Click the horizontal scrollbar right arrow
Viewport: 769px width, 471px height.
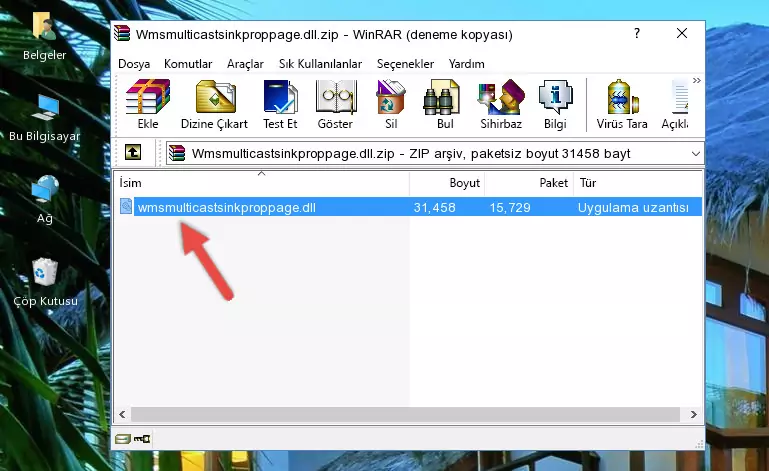(693, 414)
